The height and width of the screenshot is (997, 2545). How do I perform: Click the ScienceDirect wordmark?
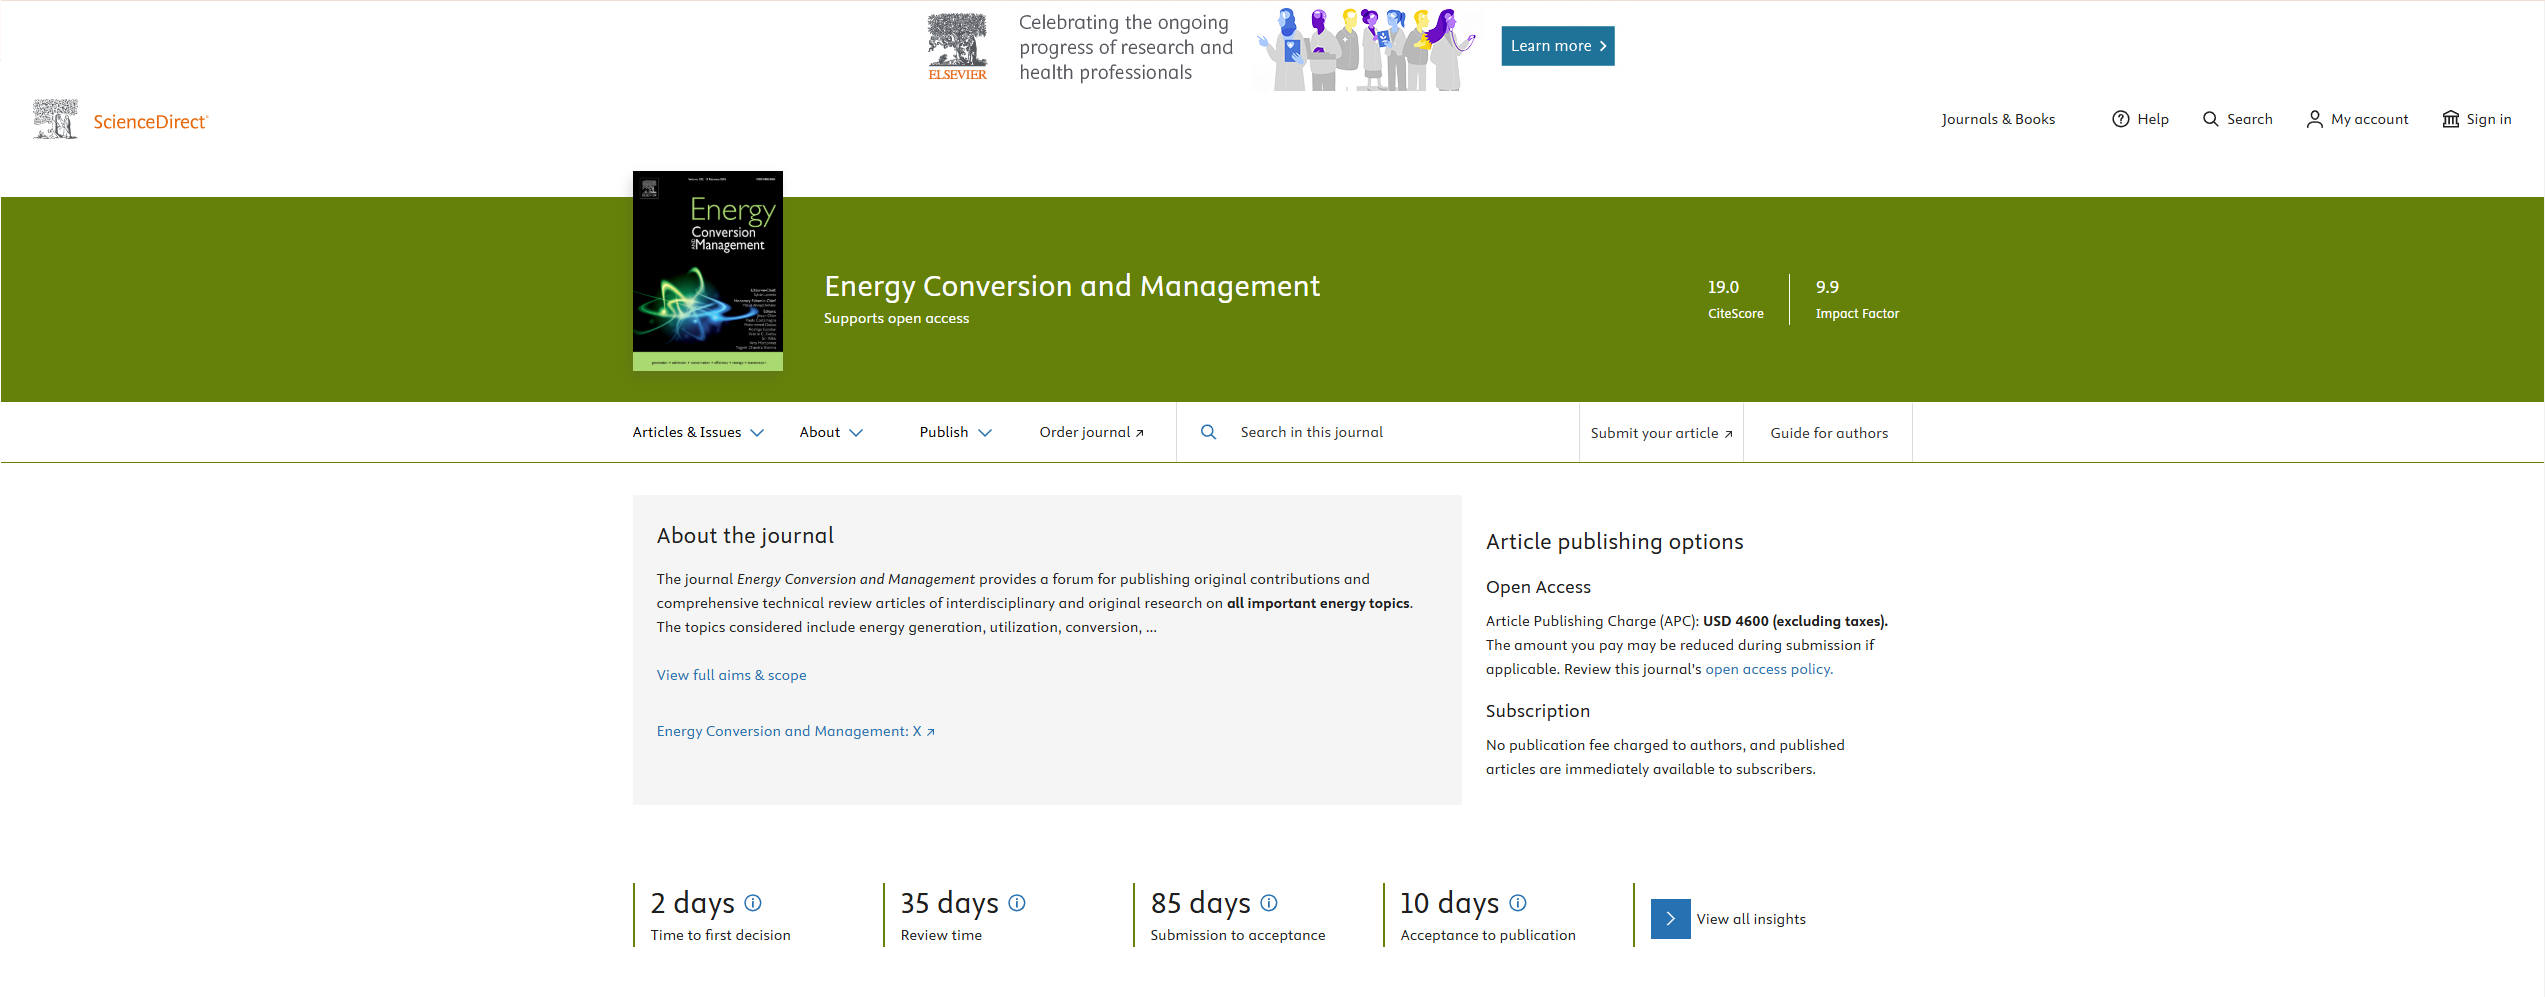(x=150, y=121)
